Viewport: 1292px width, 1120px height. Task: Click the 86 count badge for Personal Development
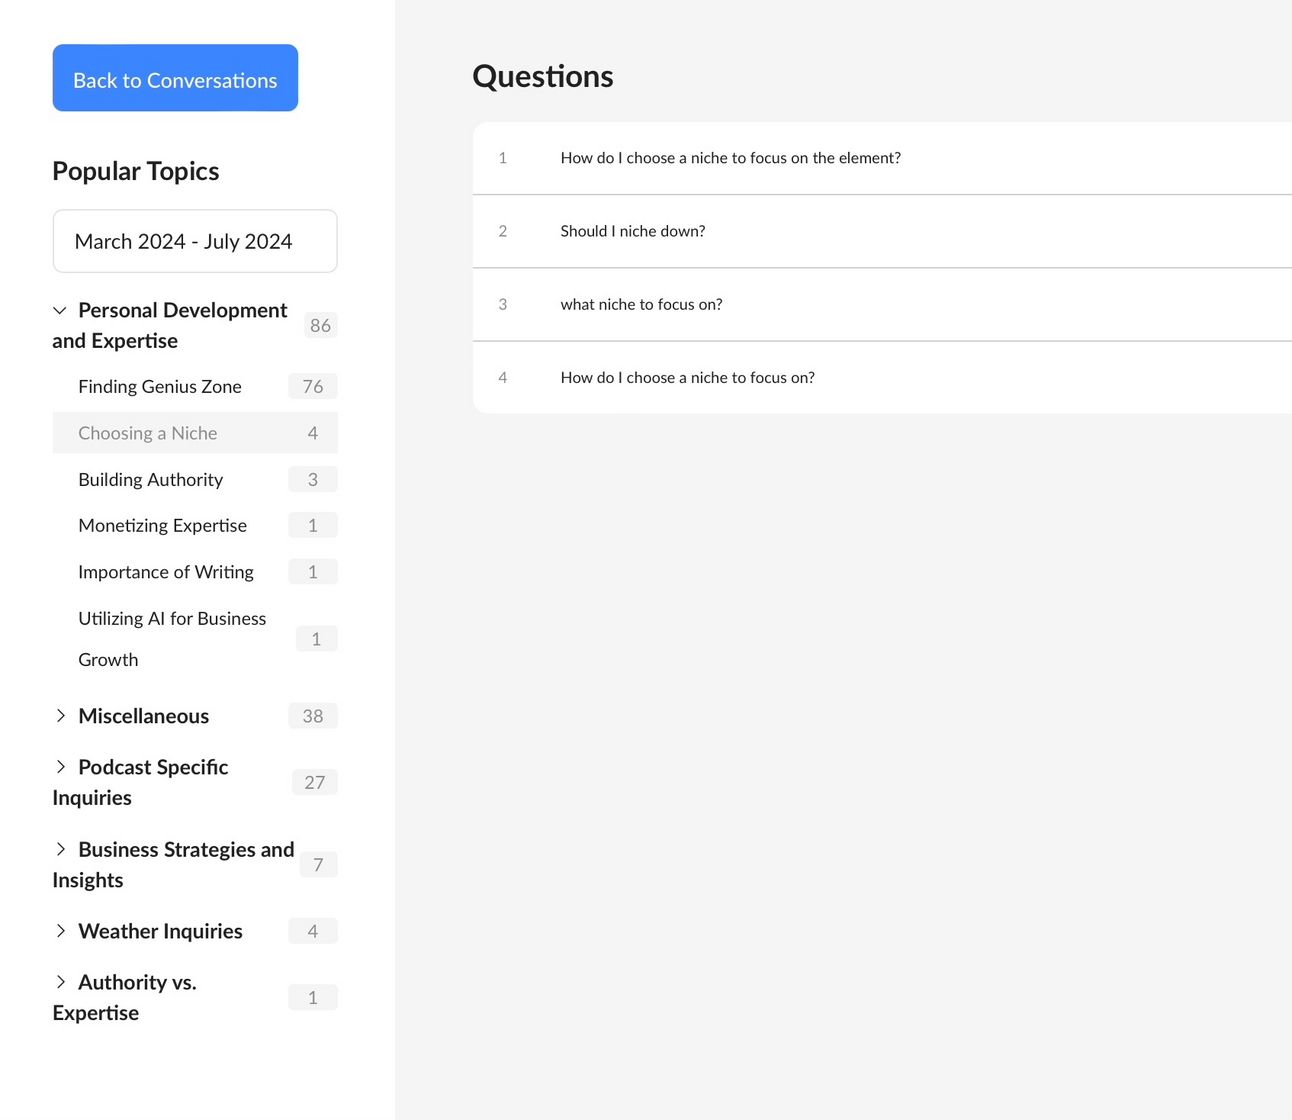pos(320,325)
